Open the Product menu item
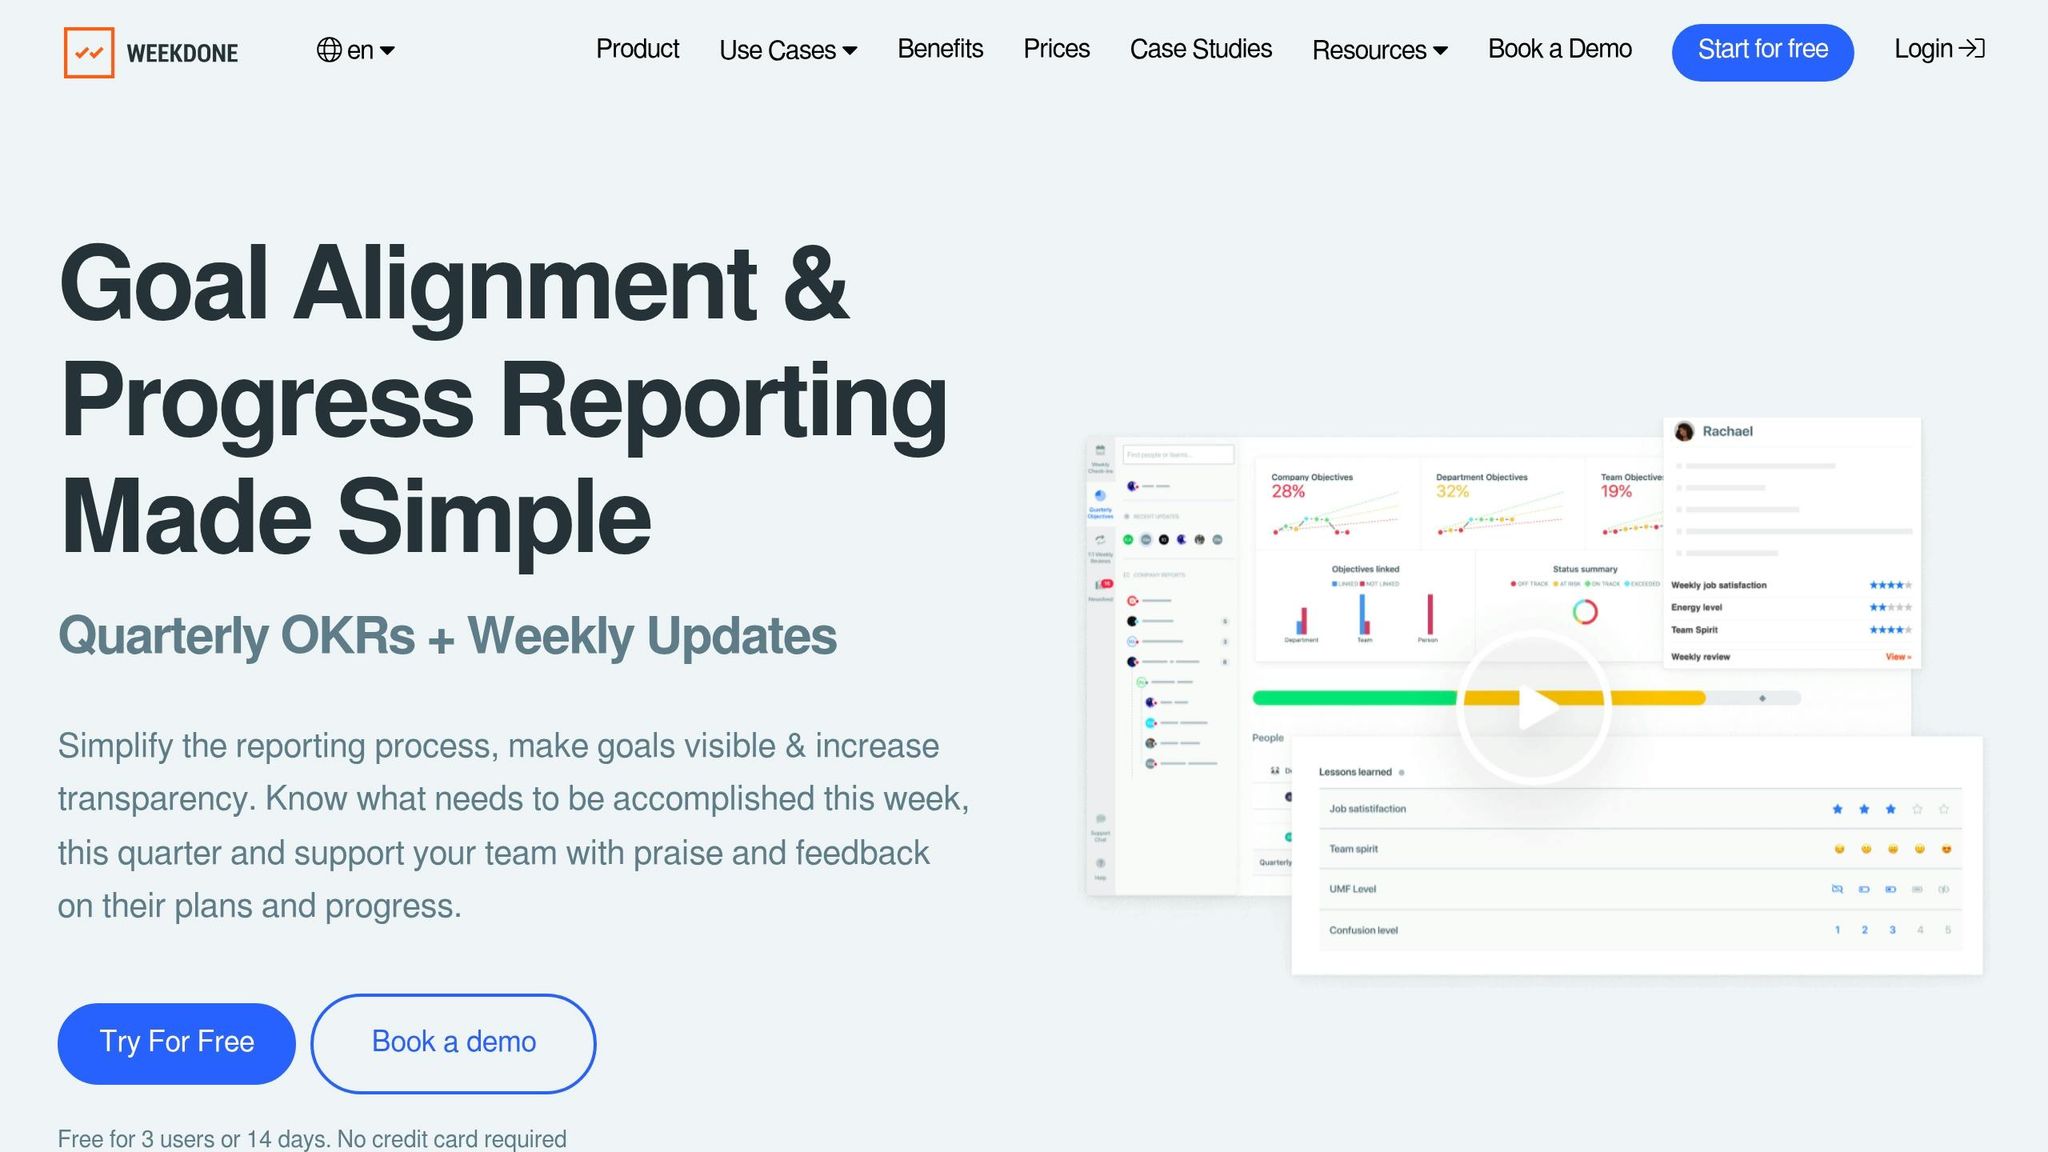Image resolution: width=2048 pixels, height=1152 pixels. (x=637, y=49)
